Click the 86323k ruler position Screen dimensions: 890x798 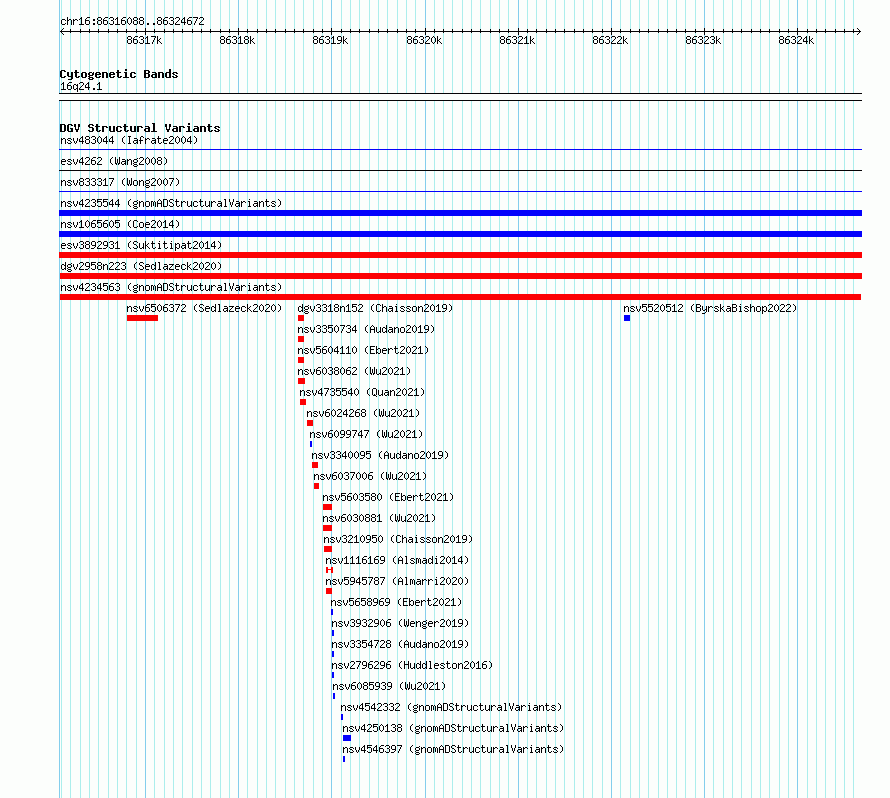coord(703,40)
